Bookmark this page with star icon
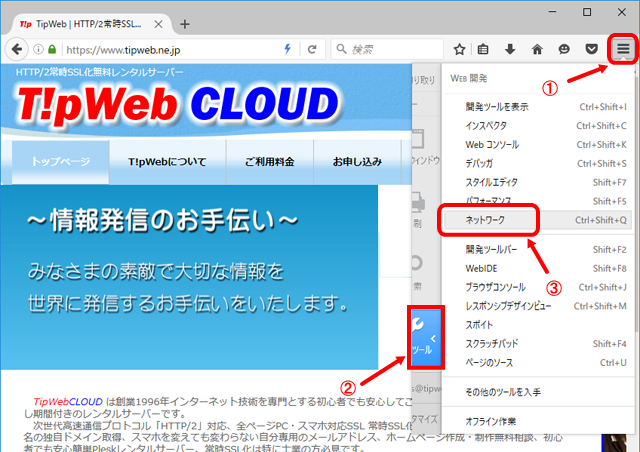Screen dimensions: 640x452 460,49
